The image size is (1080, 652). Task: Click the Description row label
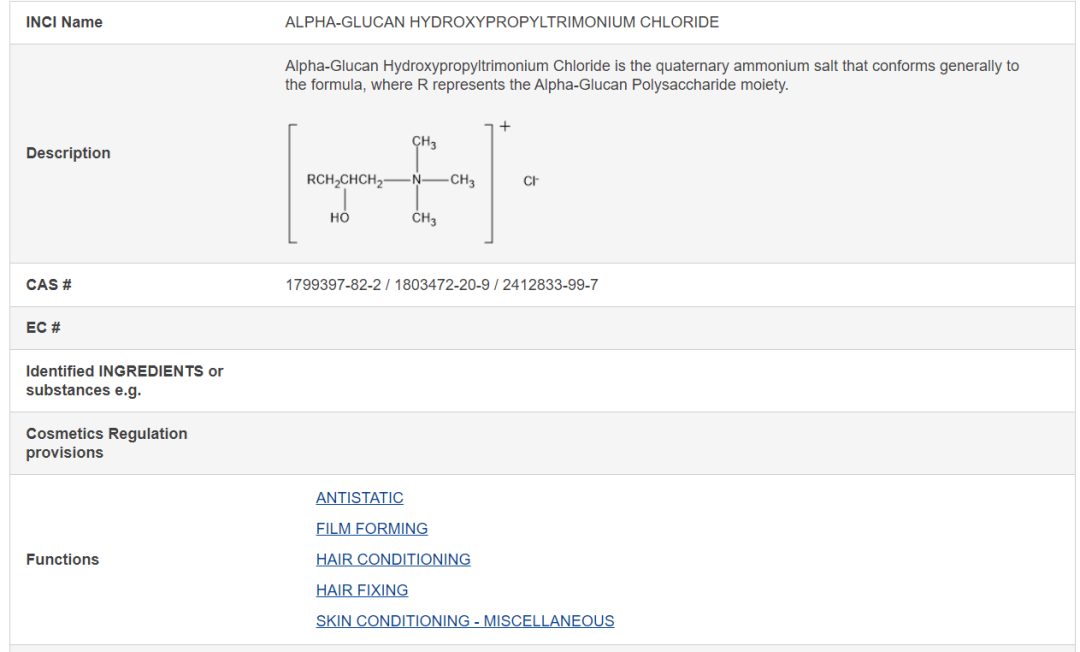[x=68, y=153]
